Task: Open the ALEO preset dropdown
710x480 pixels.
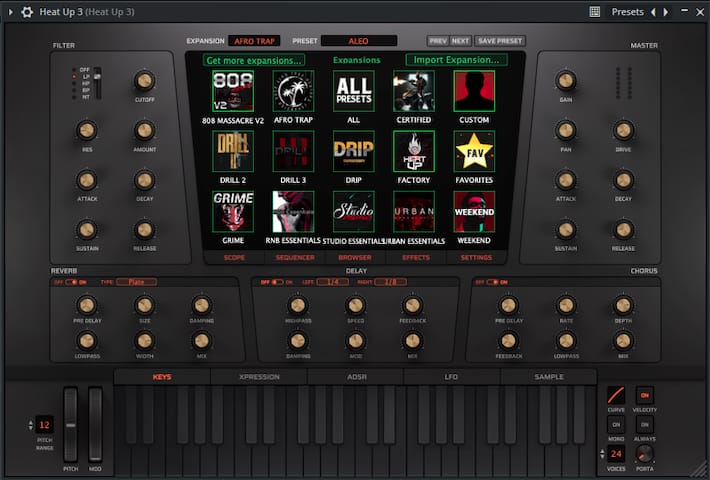Action: (359, 41)
